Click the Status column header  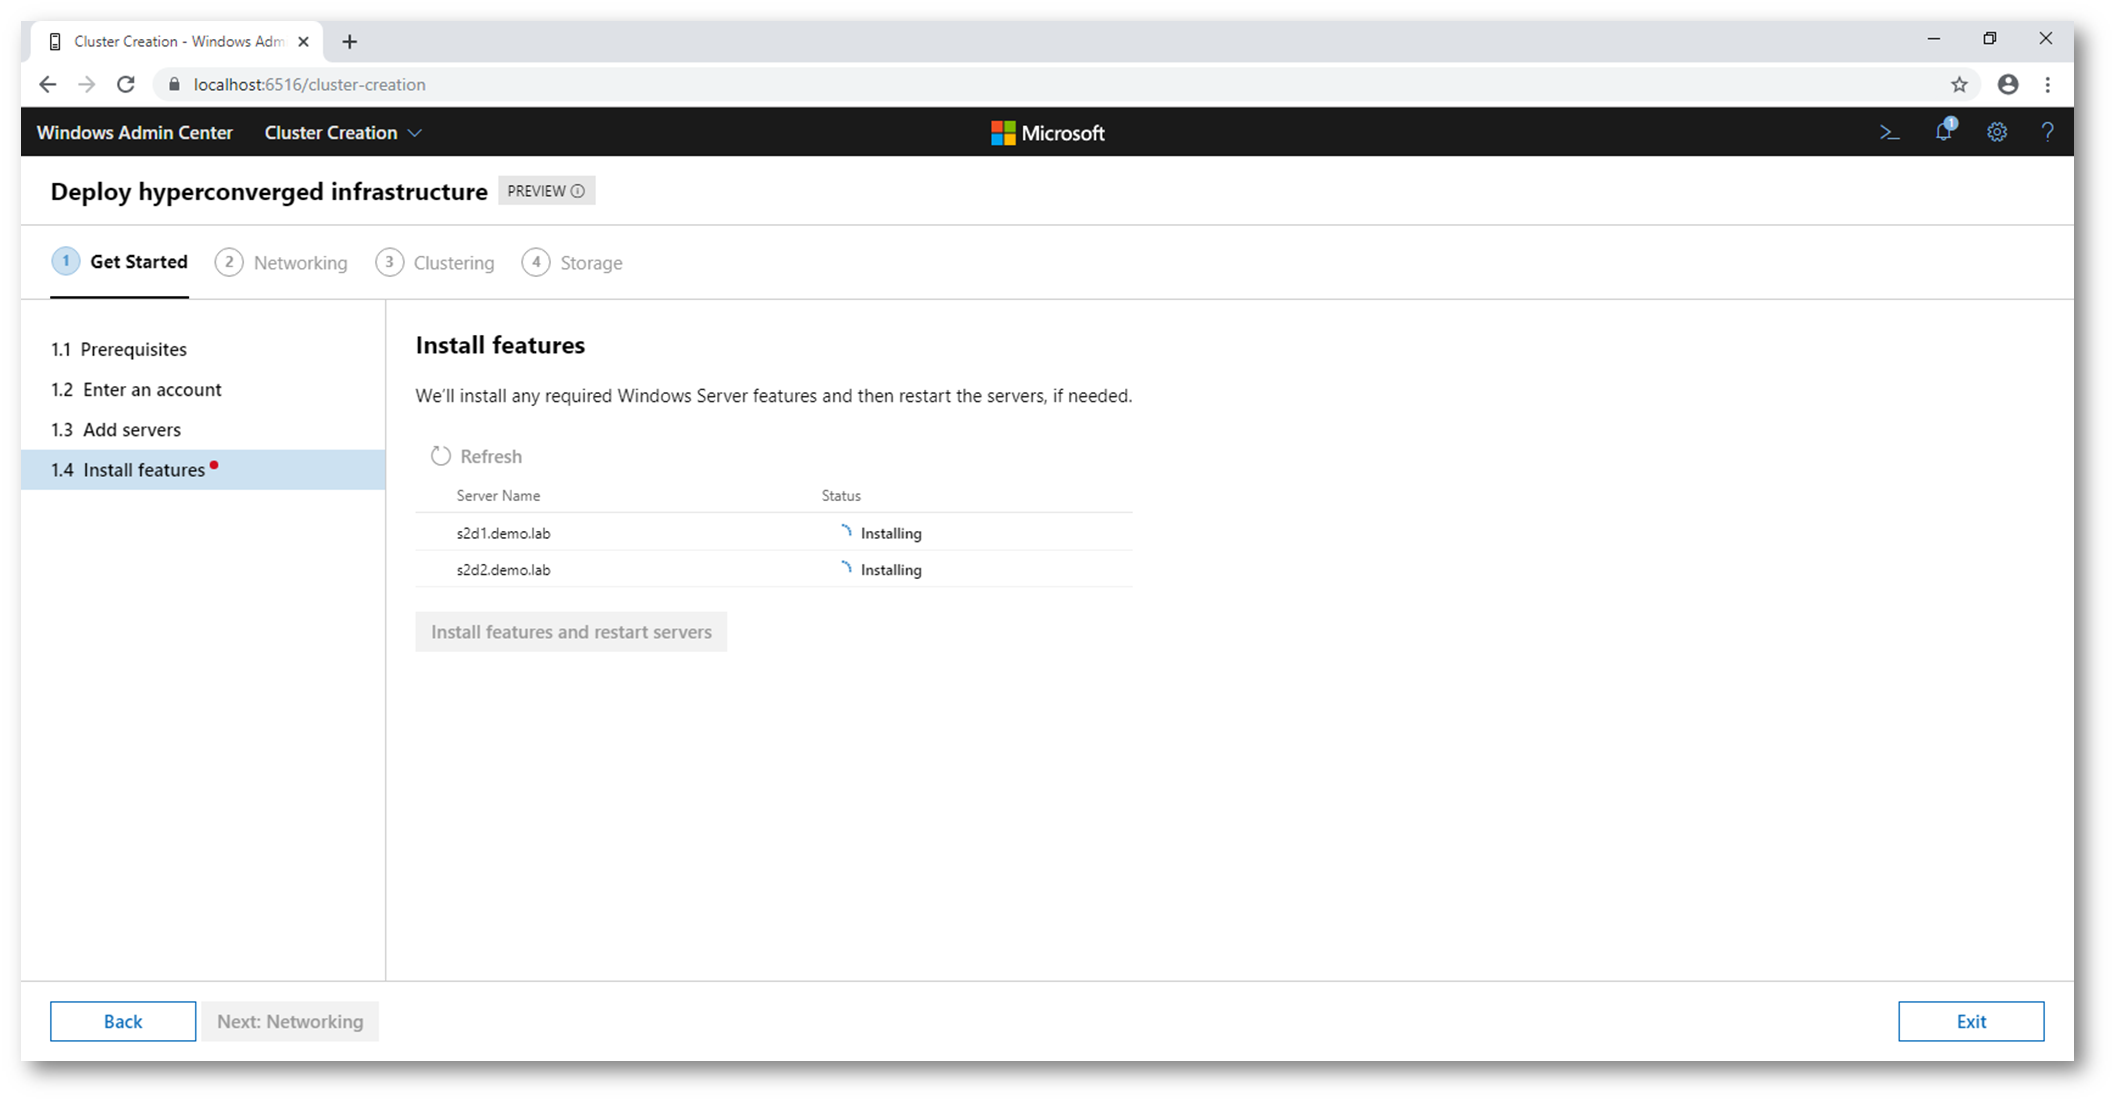click(841, 496)
